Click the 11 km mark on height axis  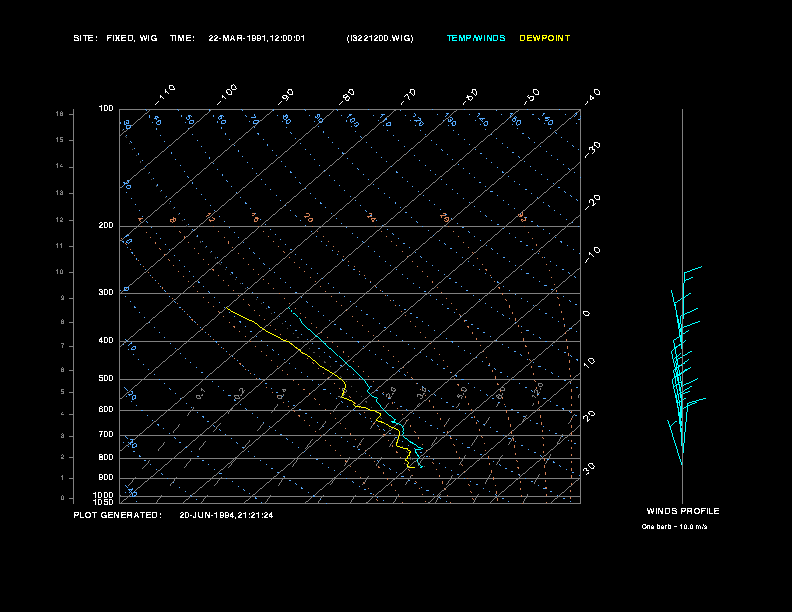pos(60,246)
